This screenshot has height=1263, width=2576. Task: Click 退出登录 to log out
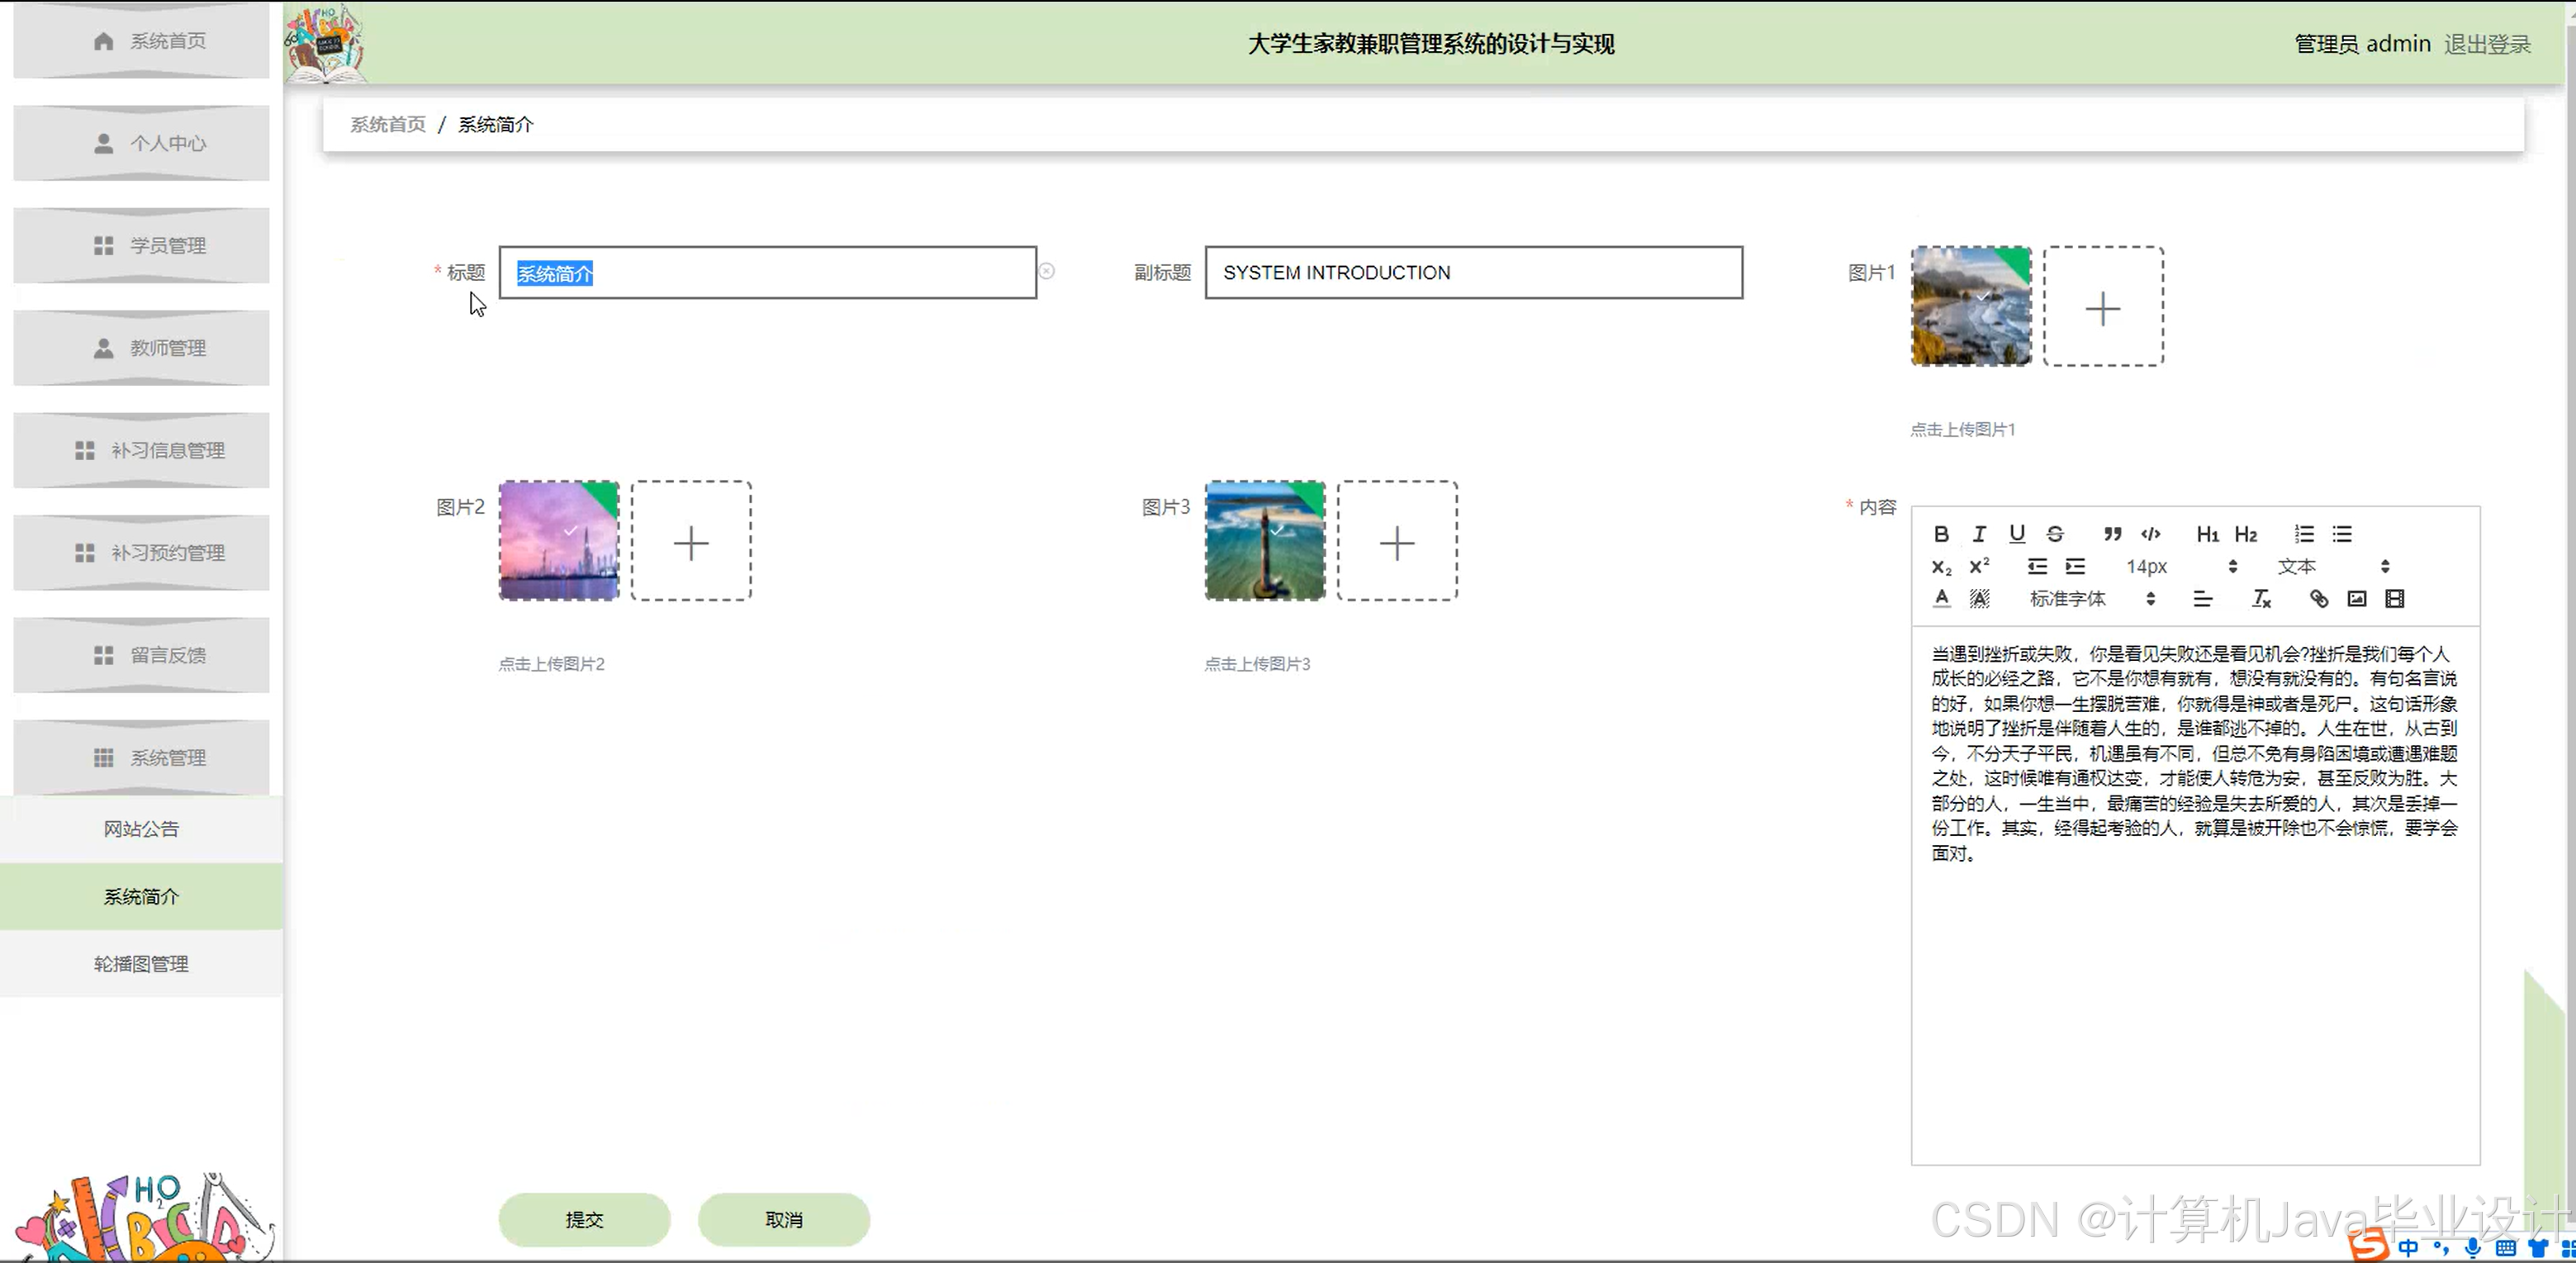[x=2487, y=44]
